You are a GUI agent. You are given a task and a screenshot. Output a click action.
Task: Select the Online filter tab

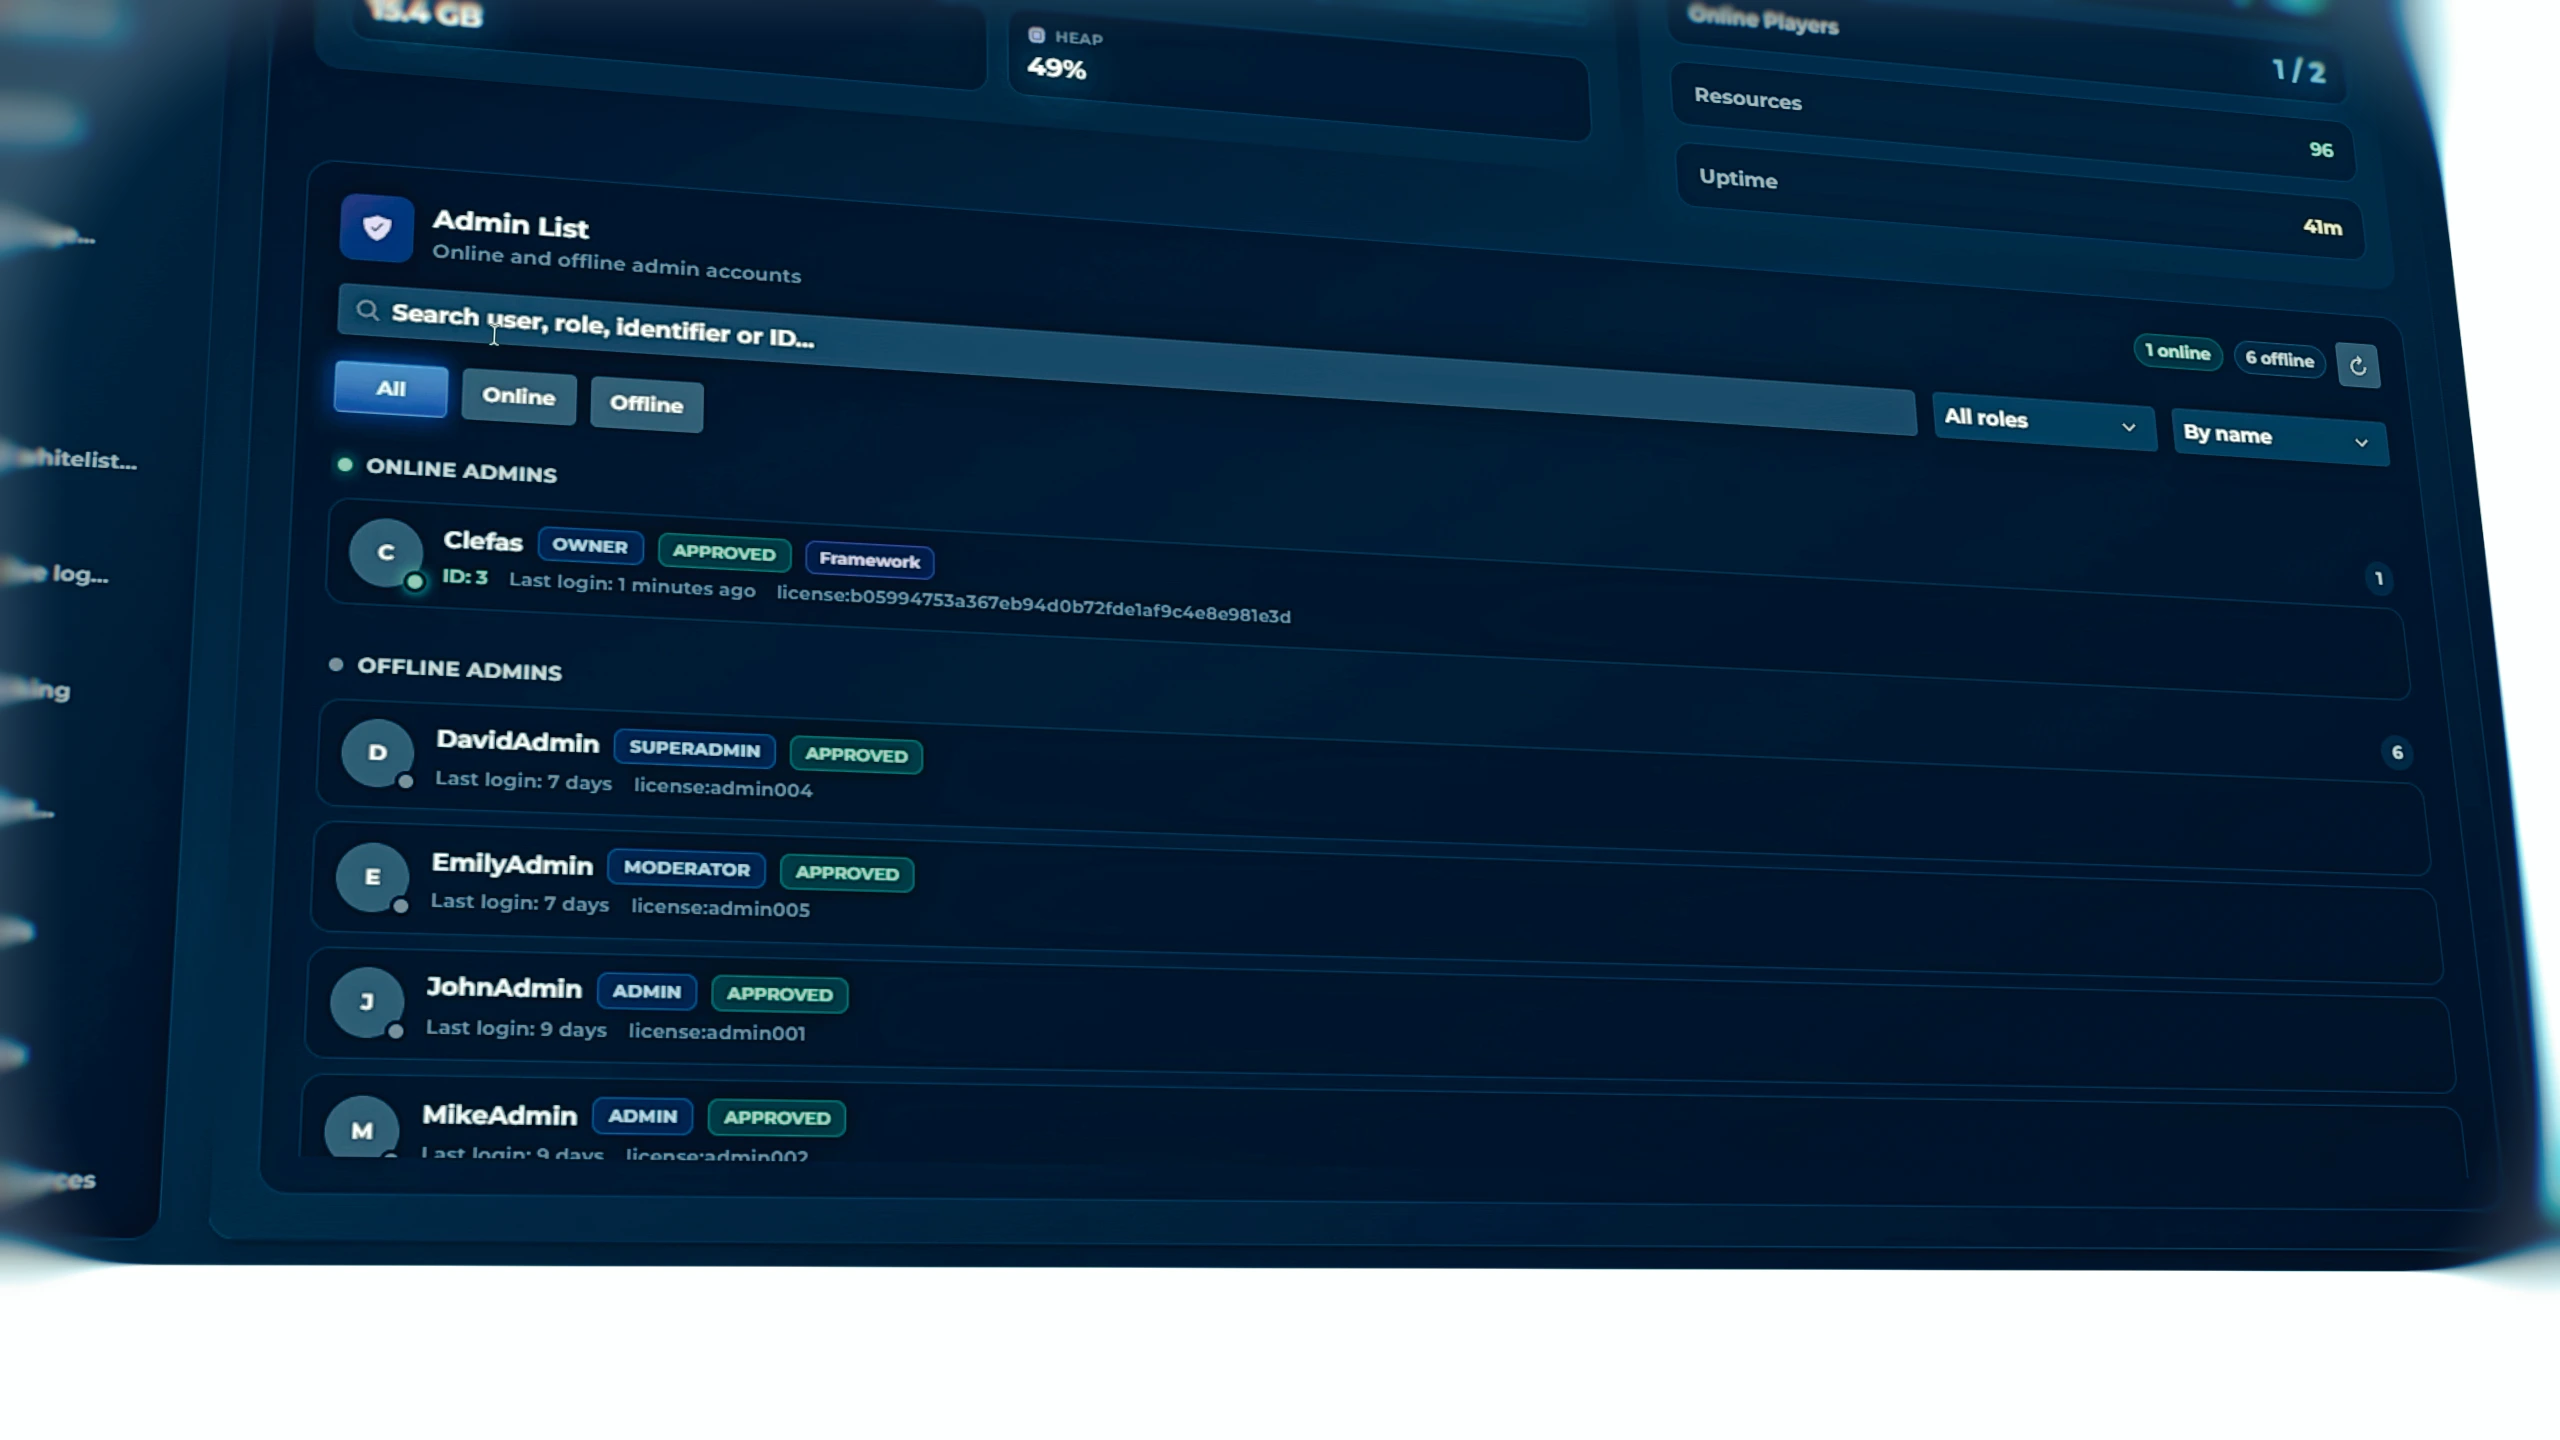click(x=519, y=396)
